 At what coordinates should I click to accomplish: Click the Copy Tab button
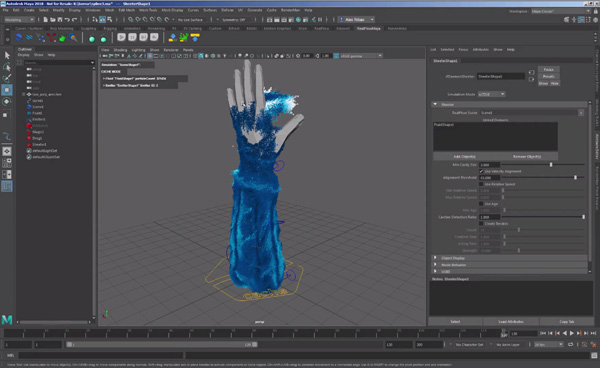(x=566, y=322)
